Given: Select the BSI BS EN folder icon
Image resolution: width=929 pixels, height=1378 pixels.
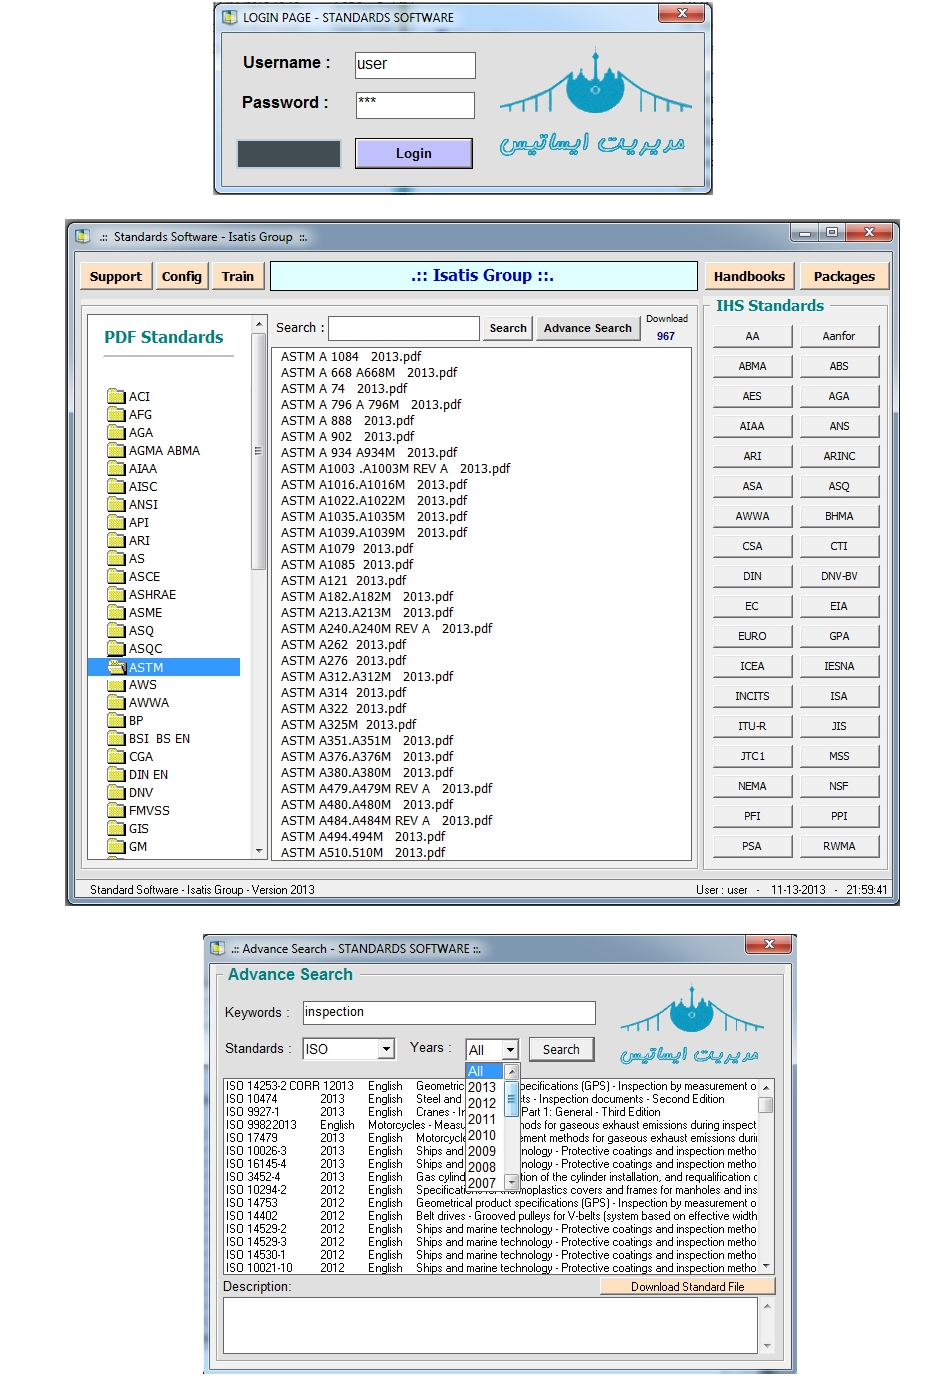Looking at the screenshot, I should tap(116, 739).
